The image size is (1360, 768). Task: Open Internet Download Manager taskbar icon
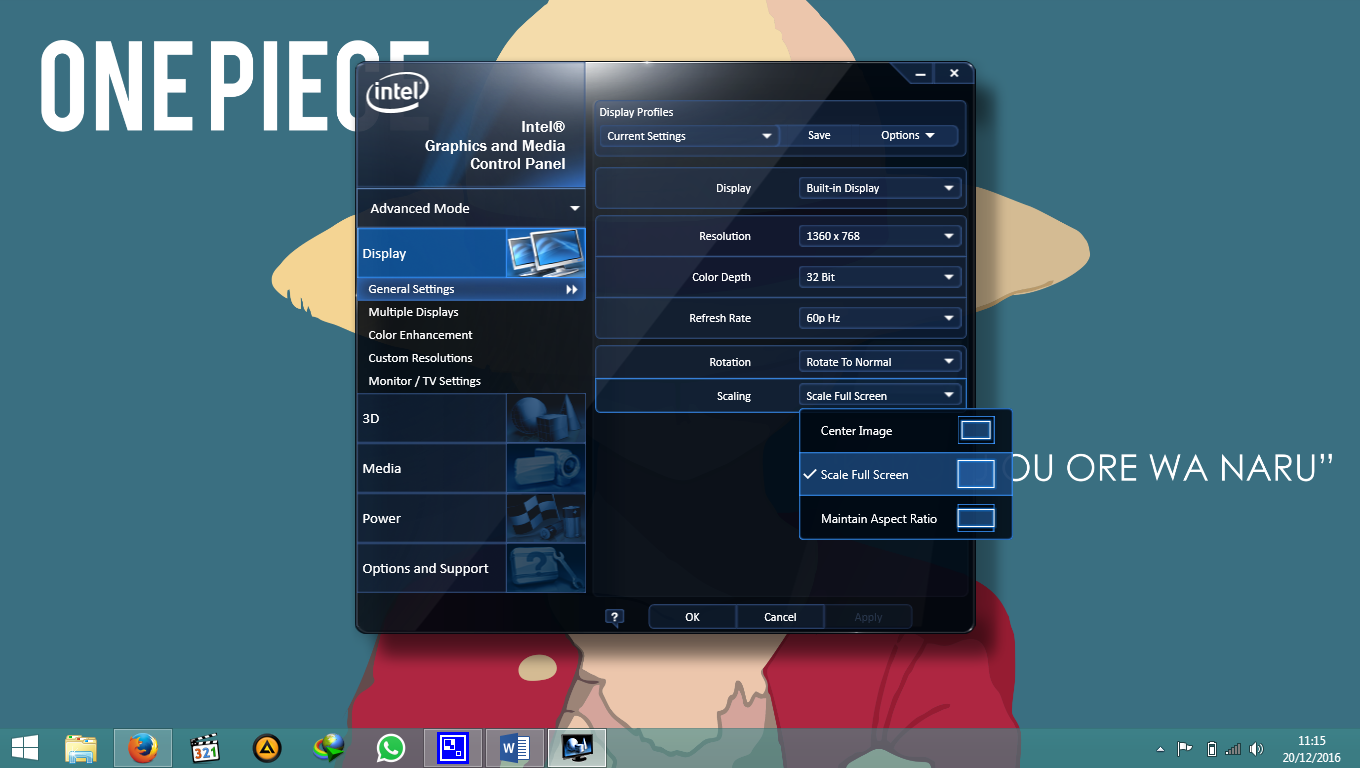(x=329, y=748)
